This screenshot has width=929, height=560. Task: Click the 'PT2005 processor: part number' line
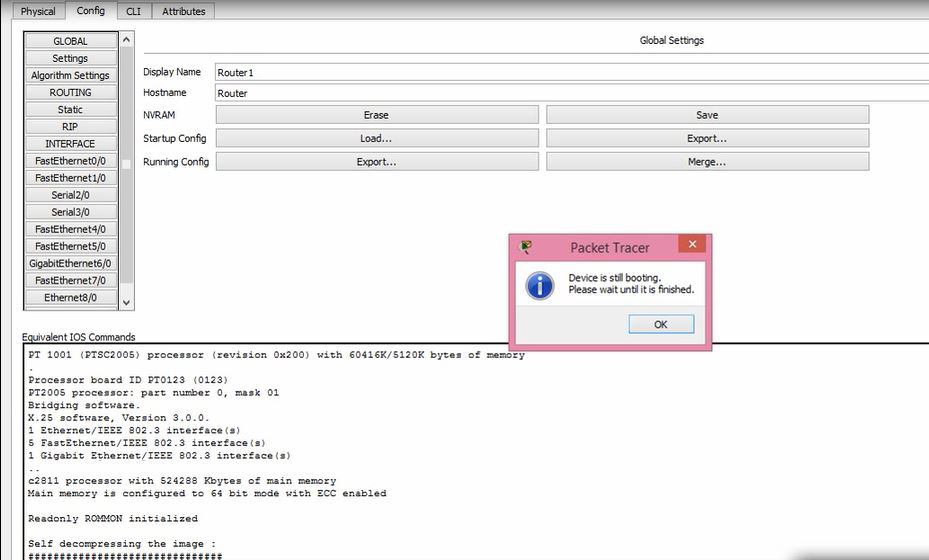(153, 393)
